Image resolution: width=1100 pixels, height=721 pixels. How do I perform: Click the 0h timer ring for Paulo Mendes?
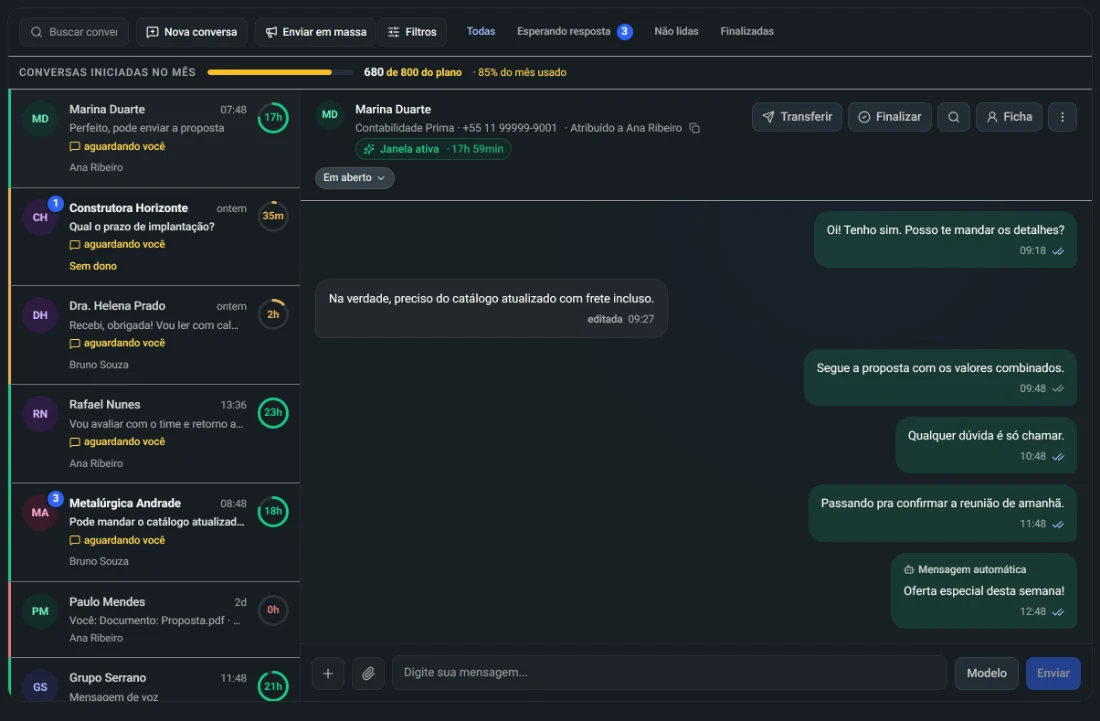click(x=273, y=609)
